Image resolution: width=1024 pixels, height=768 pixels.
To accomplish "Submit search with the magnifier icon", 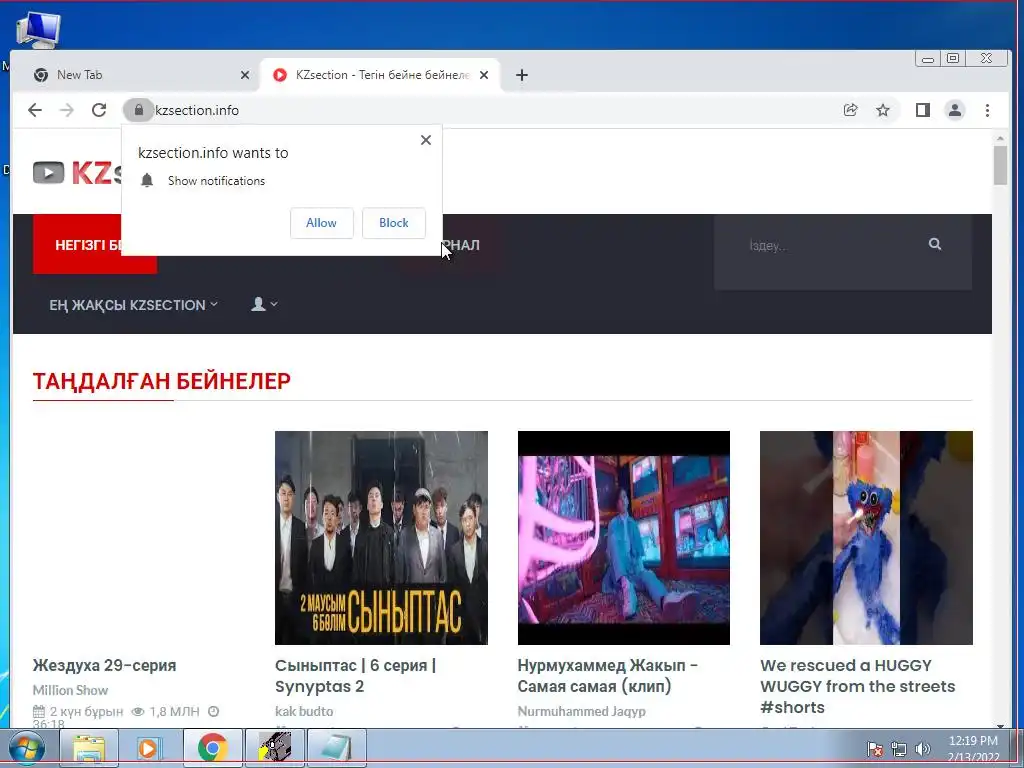I will pos(935,244).
